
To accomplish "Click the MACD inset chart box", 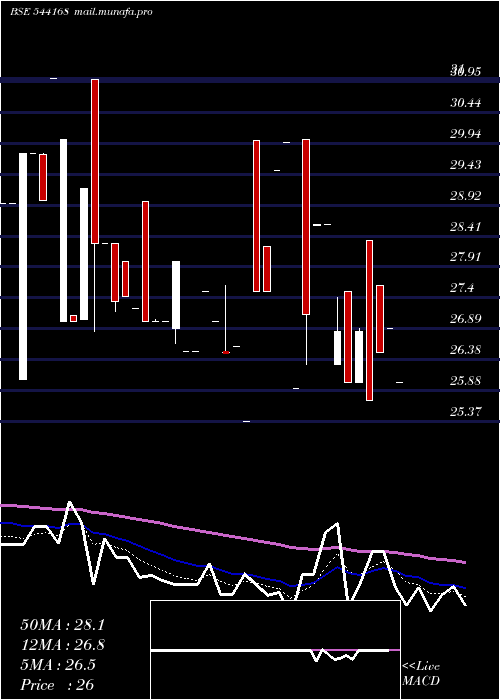I will pyautogui.click(x=275, y=650).
